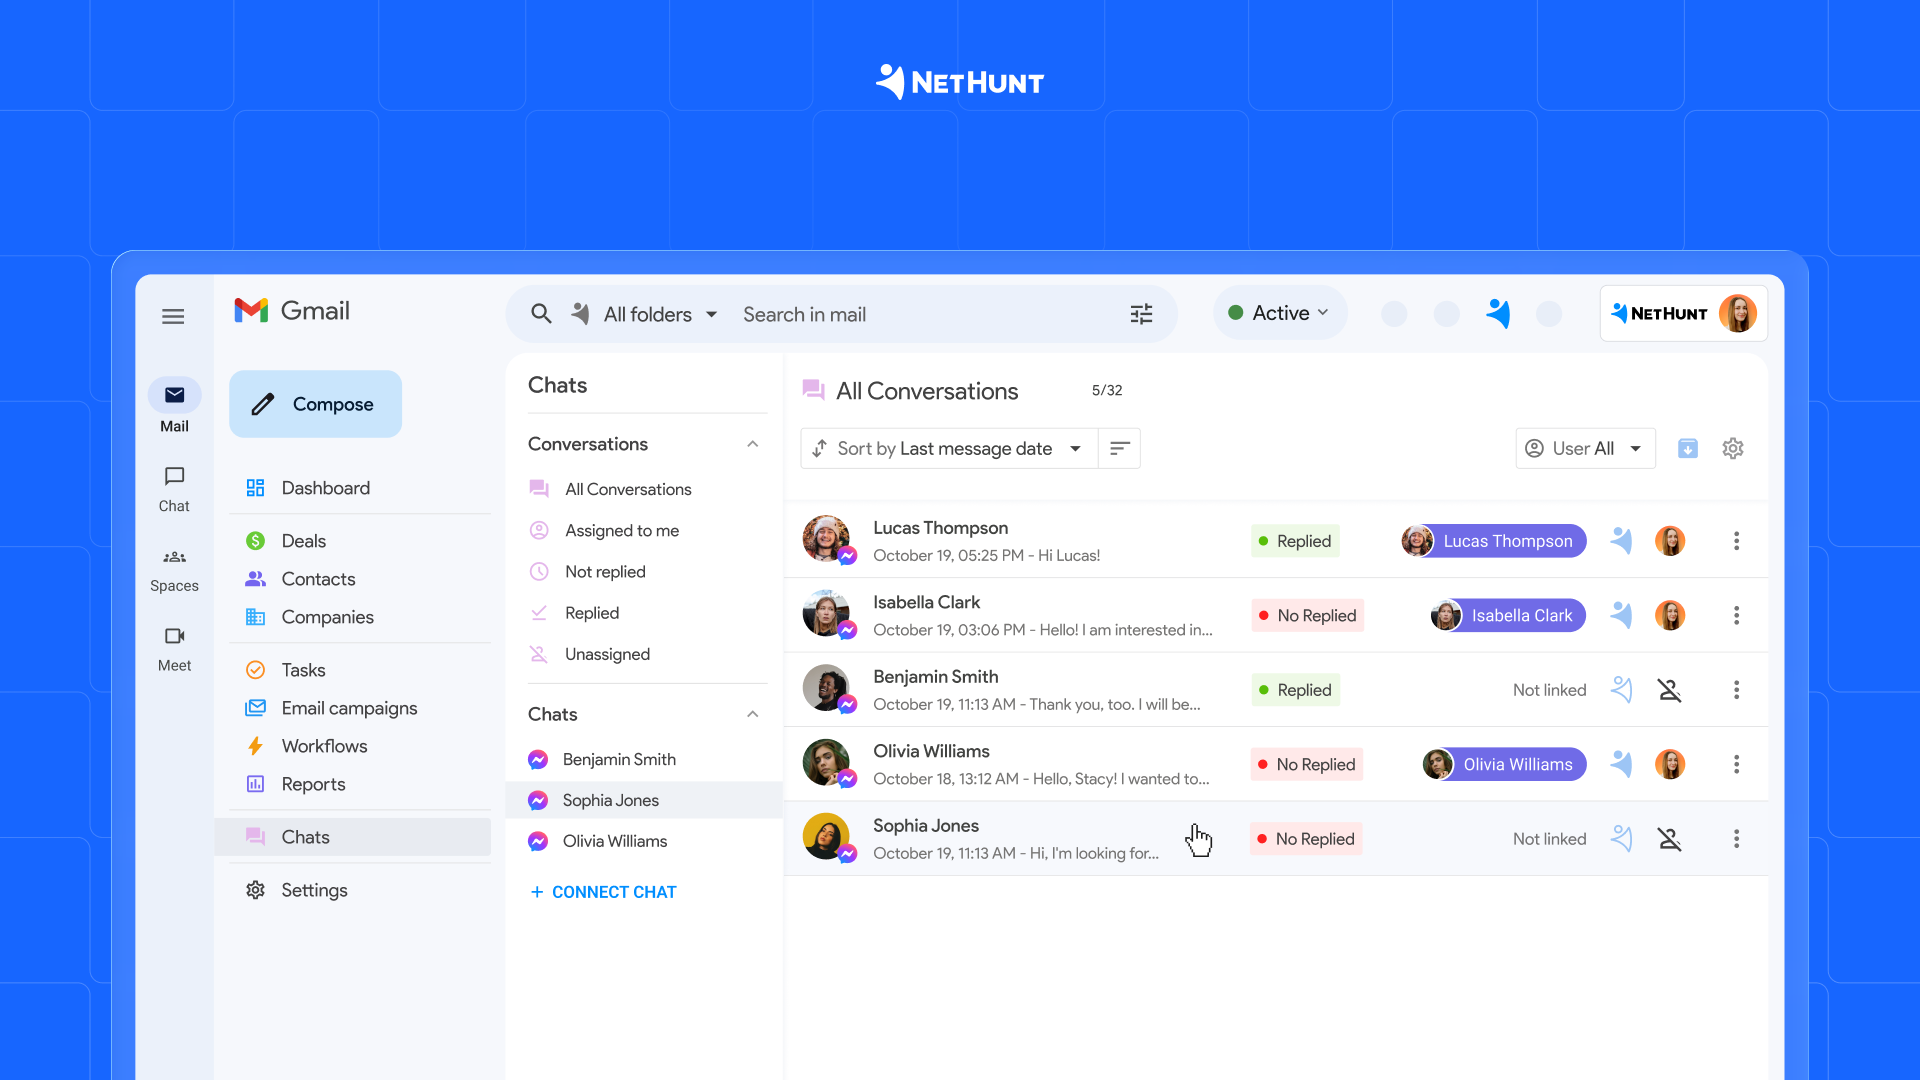The image size is (1920, 1080).
Task: Open Spaces from the Gmail sidebar
Action: click(x=174, y=568)
